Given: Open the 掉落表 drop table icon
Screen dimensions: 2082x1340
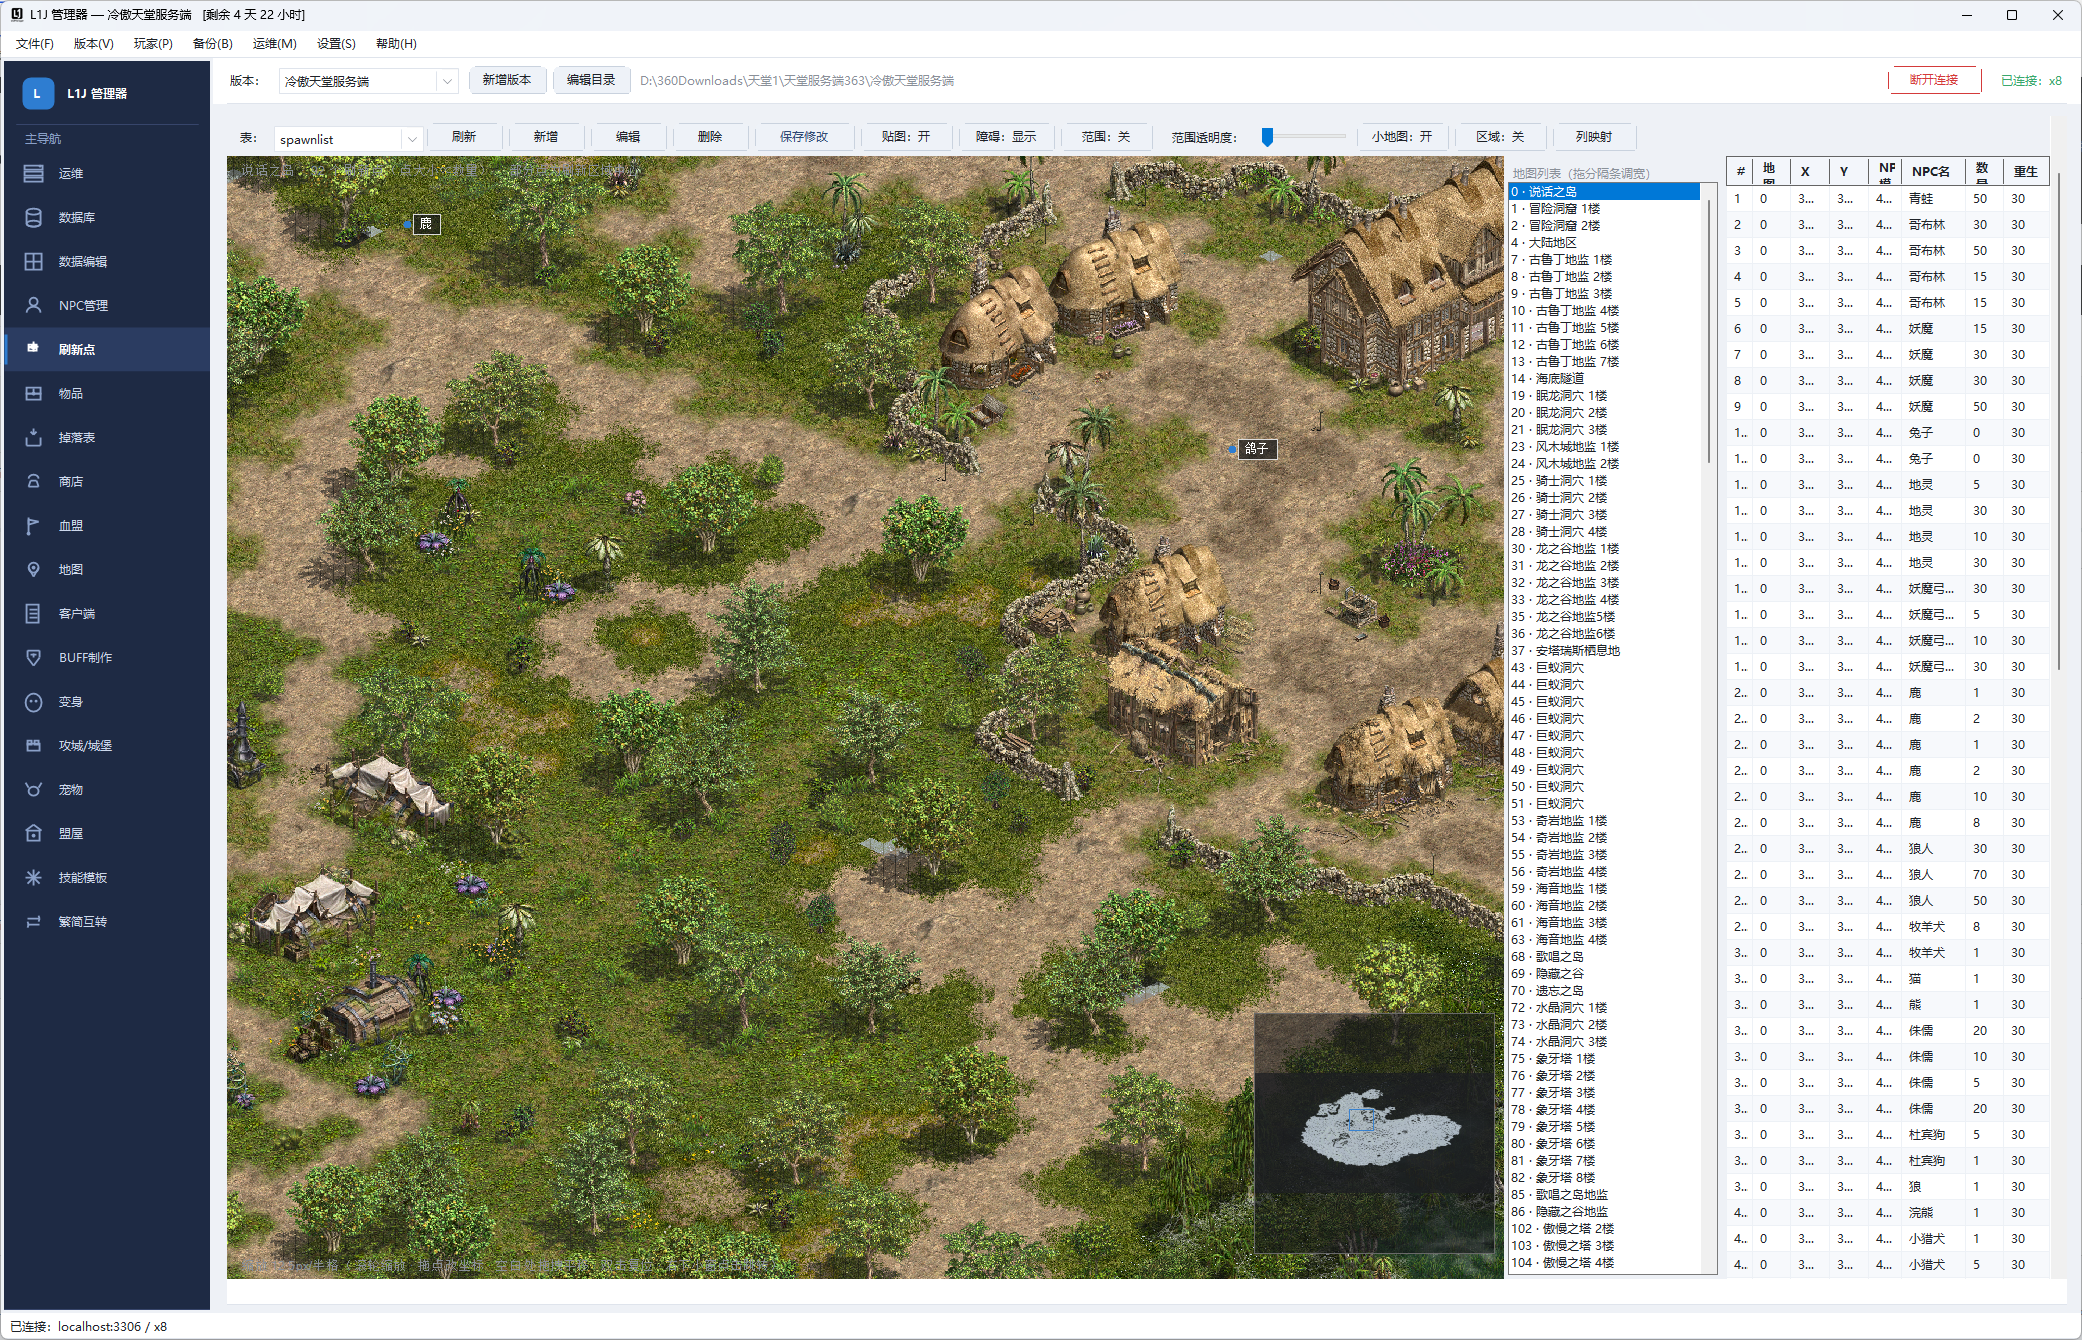Looking at the screenshot, I should pyautogui.click(x=33, y=437).
